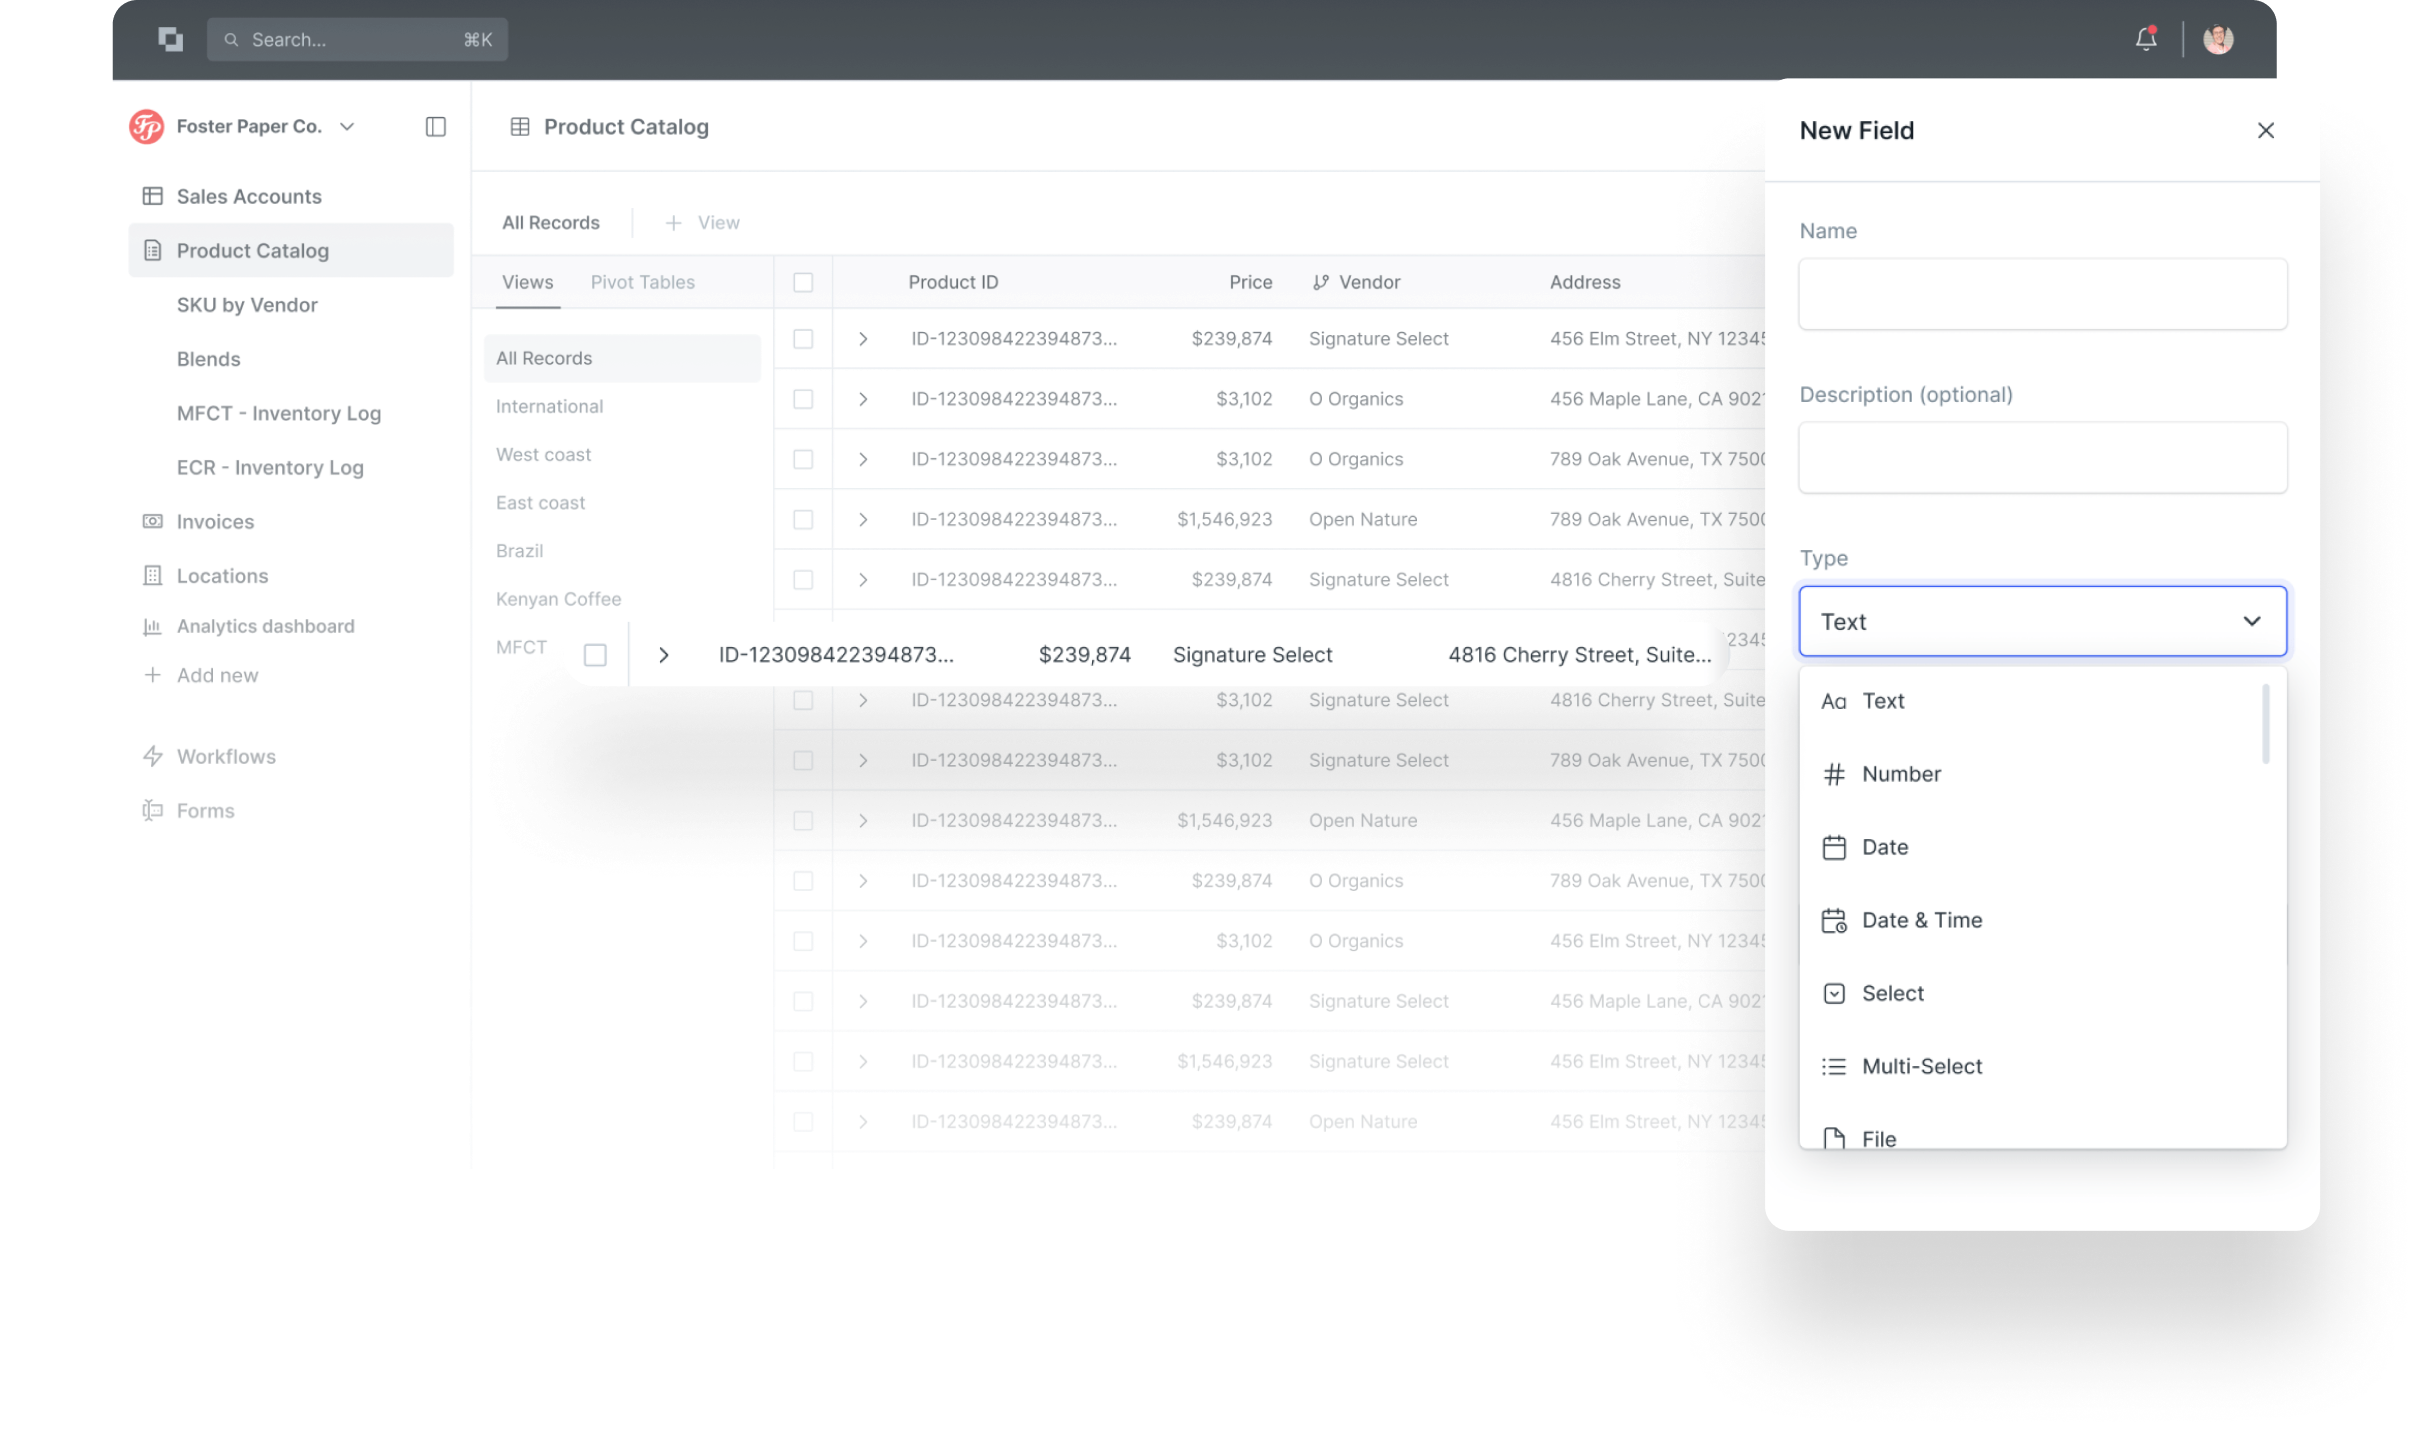Expand the highlighted floating row chevron

pos(663,655)
